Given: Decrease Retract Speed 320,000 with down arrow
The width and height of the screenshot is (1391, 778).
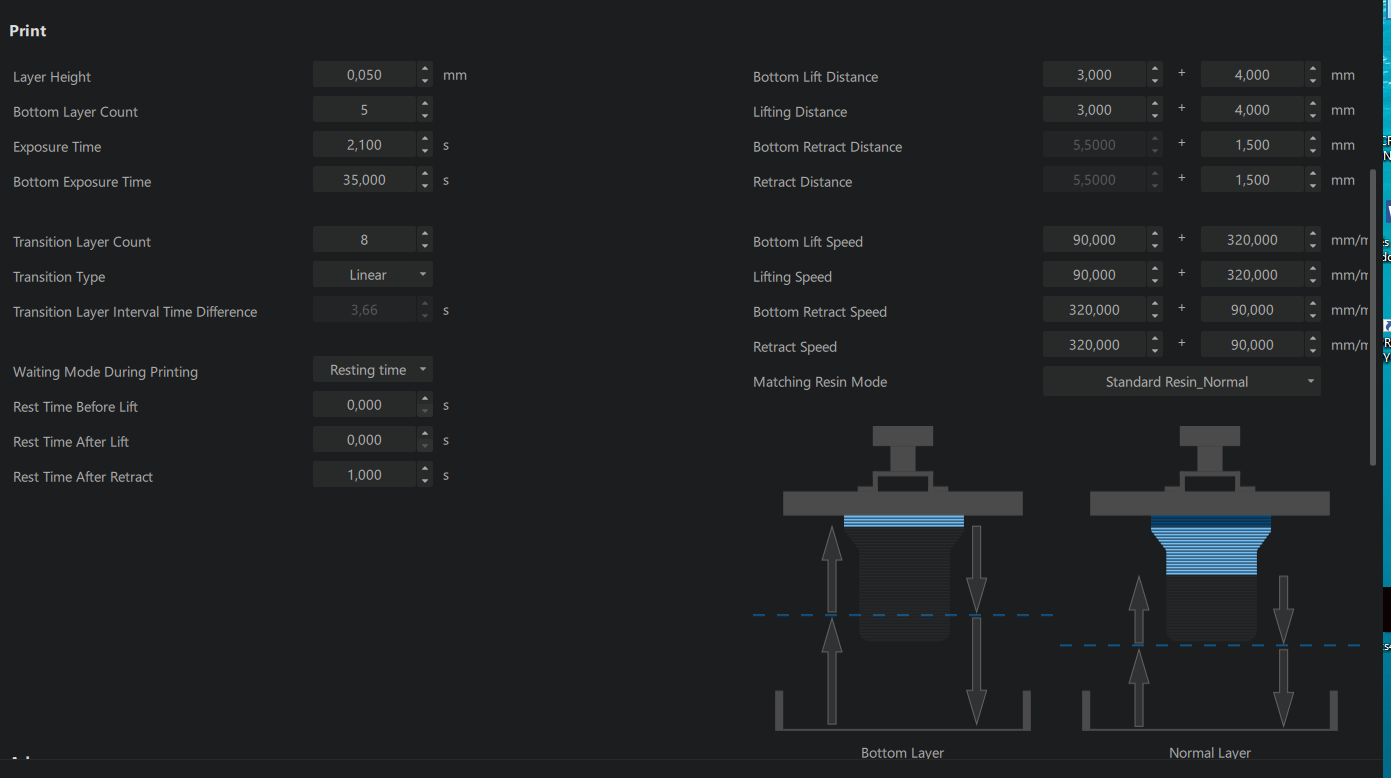Looking at the screenshot, I should (x=1155, y=351).
